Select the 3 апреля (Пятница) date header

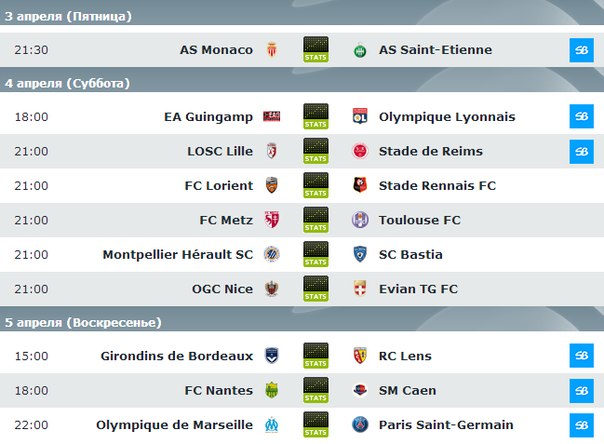click(x=68, y=17)
